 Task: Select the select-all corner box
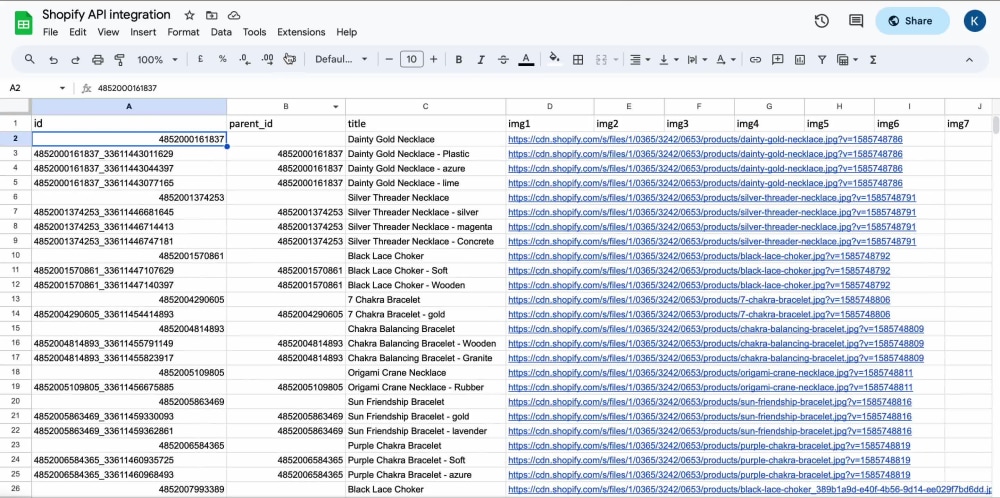pos(15,106)
